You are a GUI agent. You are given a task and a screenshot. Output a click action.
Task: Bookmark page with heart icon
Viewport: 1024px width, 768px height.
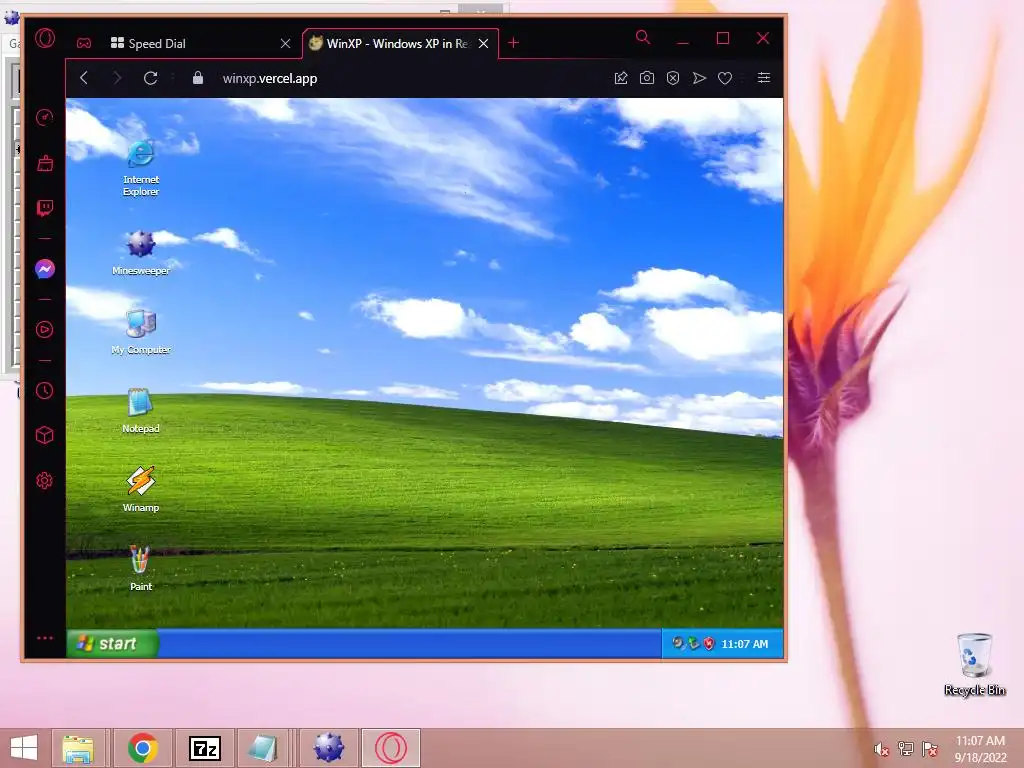tap(725, 78)
